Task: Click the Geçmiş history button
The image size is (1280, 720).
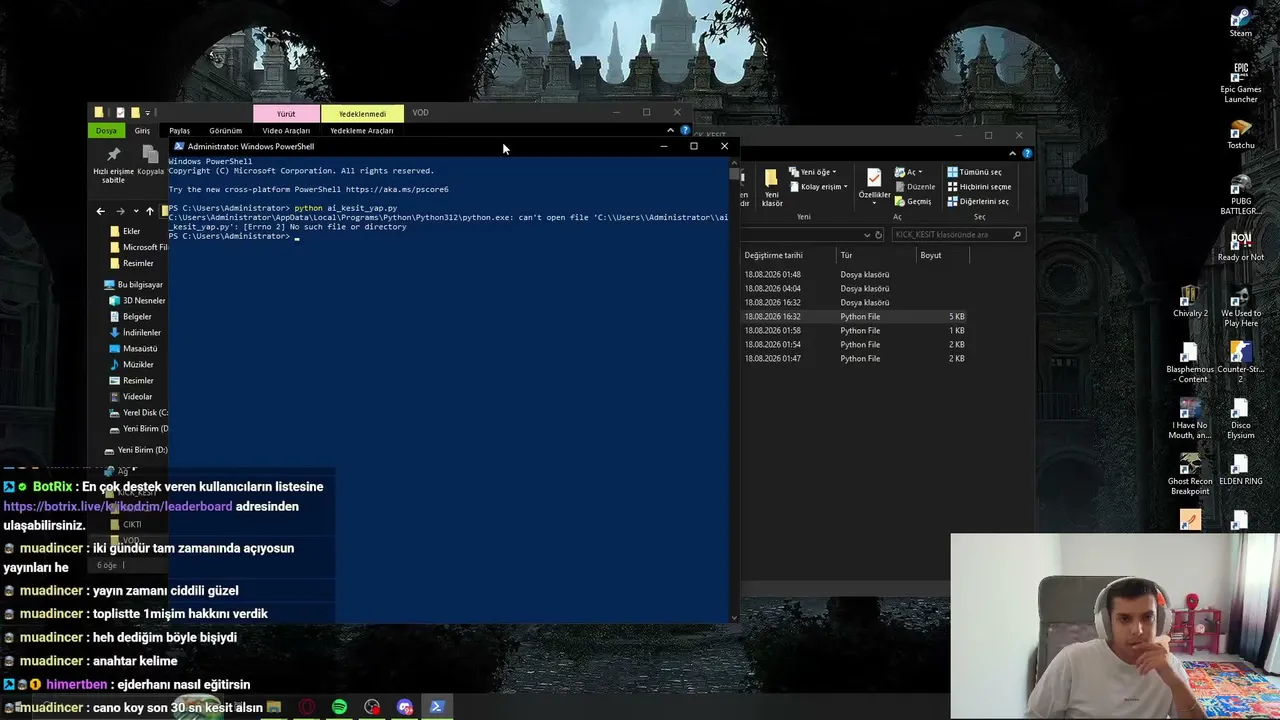Action: (x=913, y=201)
